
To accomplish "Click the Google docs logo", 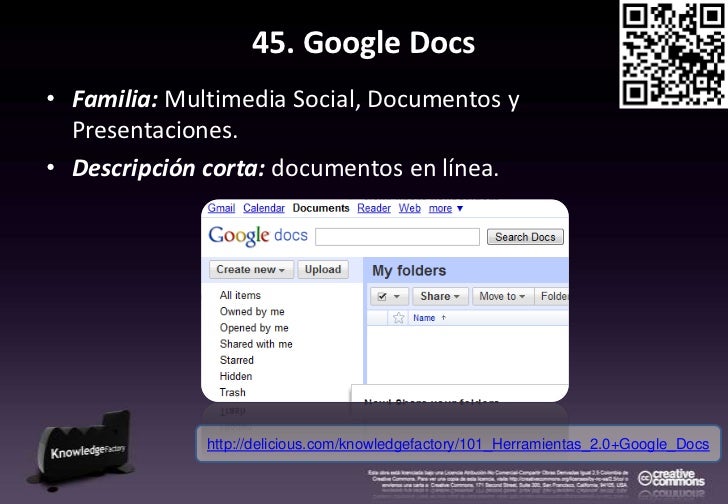I will 258,236.
